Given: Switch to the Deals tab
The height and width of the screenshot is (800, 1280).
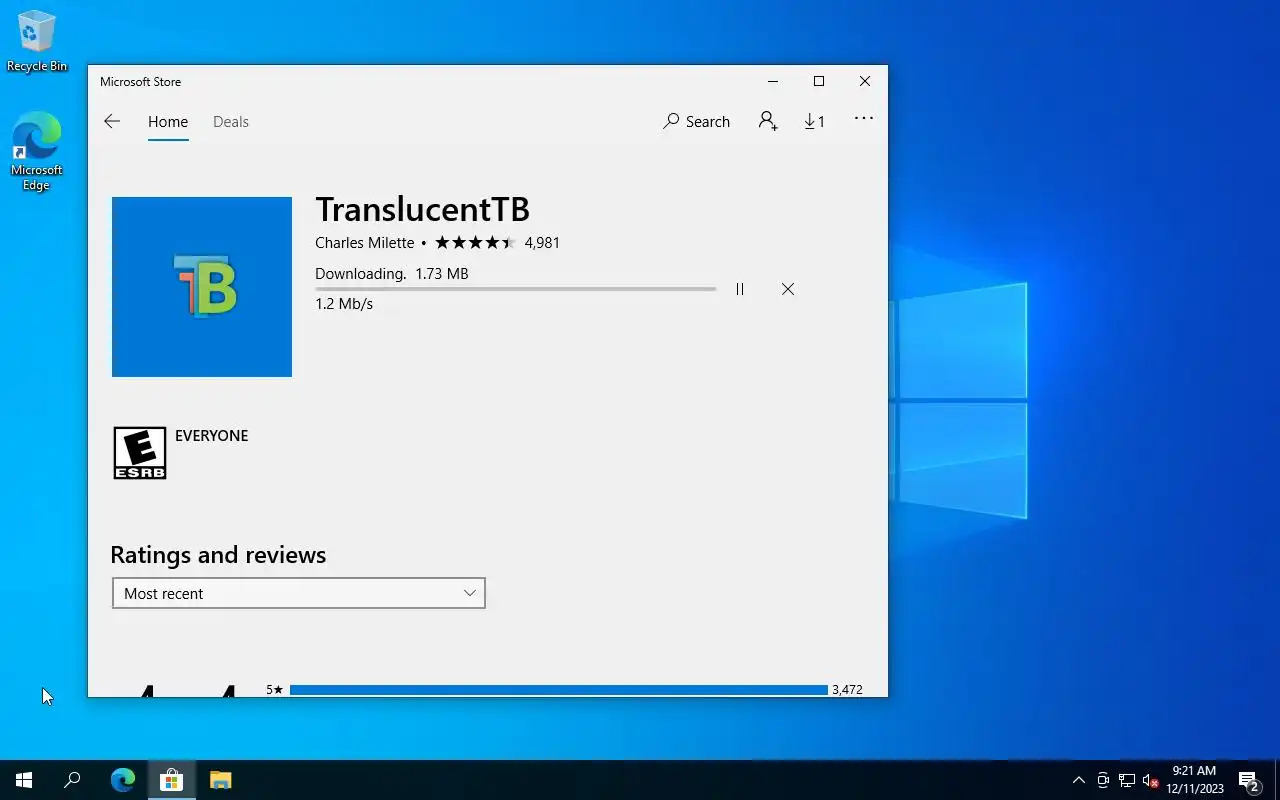Looking at the screenshot, I should [x=231, y=122].
